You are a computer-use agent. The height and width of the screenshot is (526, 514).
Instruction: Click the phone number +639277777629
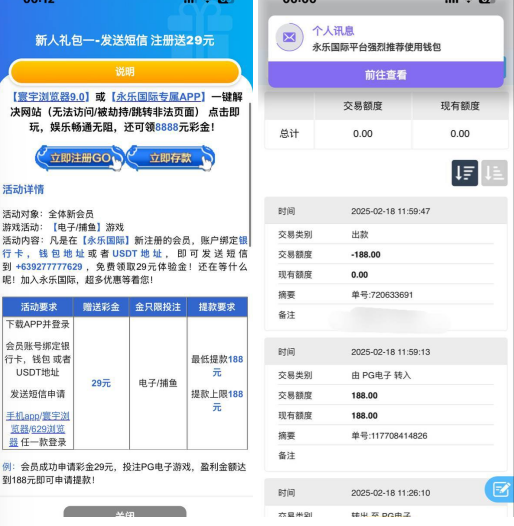pyautogui.click(x=49, y=267)
